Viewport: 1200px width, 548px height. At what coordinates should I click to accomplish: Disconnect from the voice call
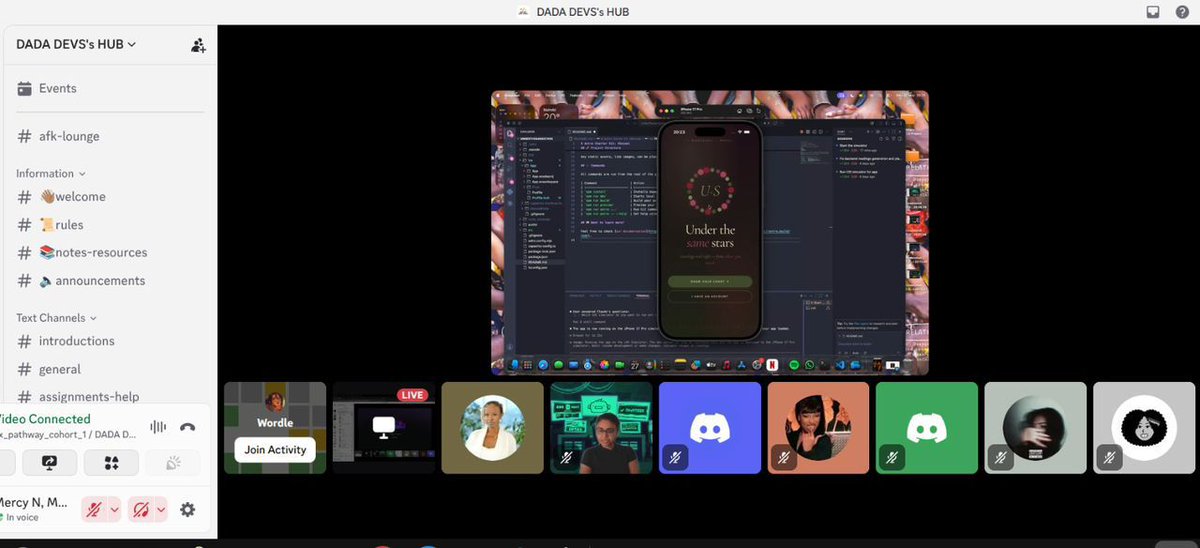(187, 427)
